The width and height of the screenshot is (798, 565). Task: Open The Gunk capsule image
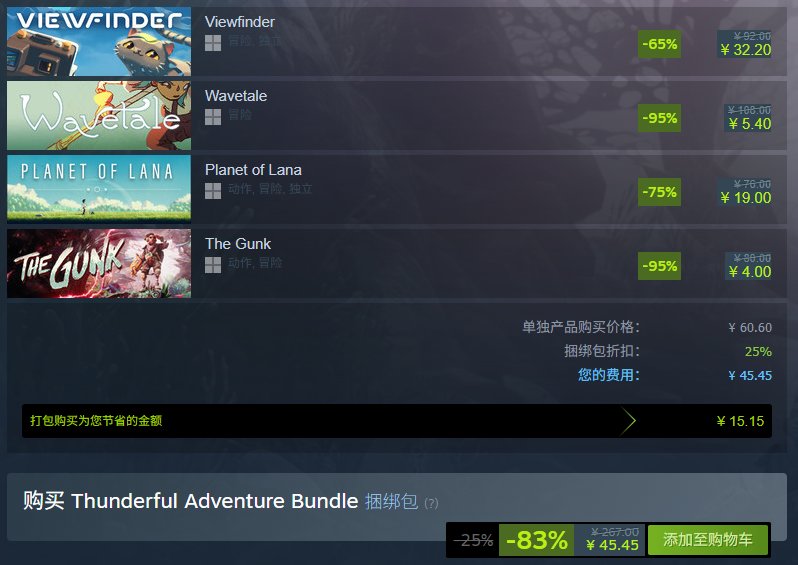point(99,263)
